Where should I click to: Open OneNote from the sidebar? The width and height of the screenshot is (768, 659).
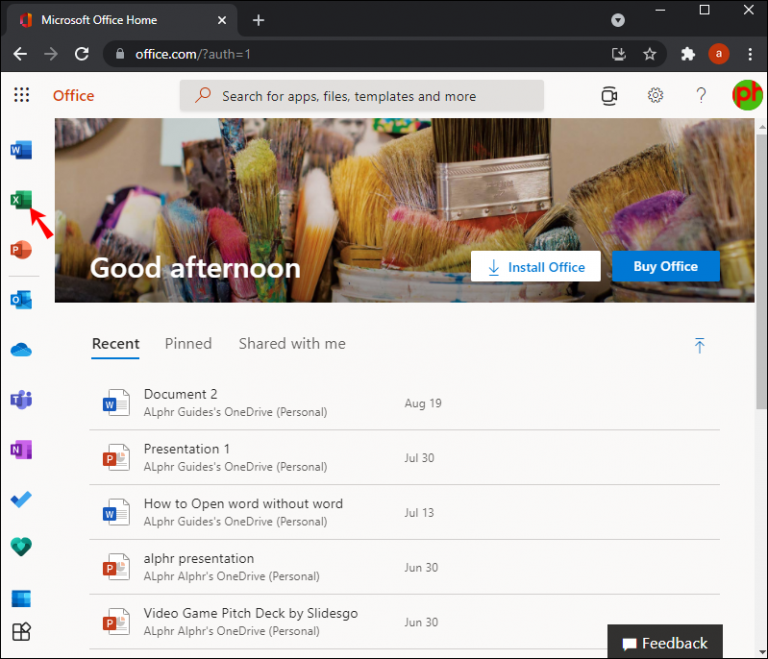[21, 450]
